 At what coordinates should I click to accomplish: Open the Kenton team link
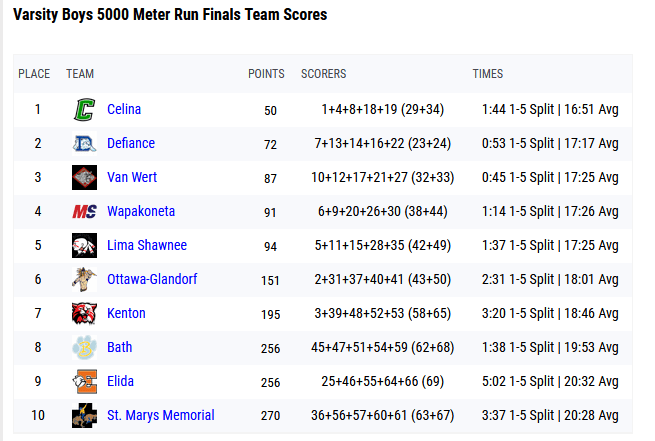coord(126,314)
